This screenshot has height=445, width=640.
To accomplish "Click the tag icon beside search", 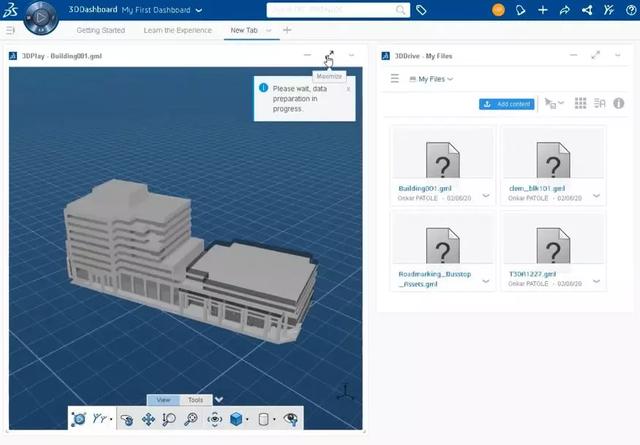I will [421, 10].
